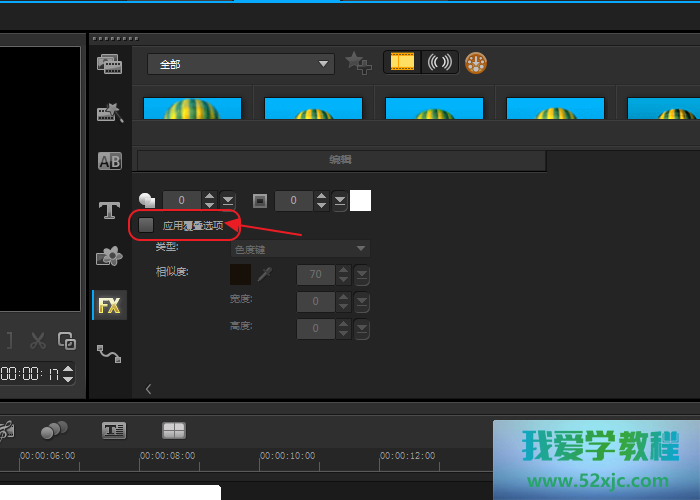Click the white border color swatch

pyautogui.click(x=360, y=201)
